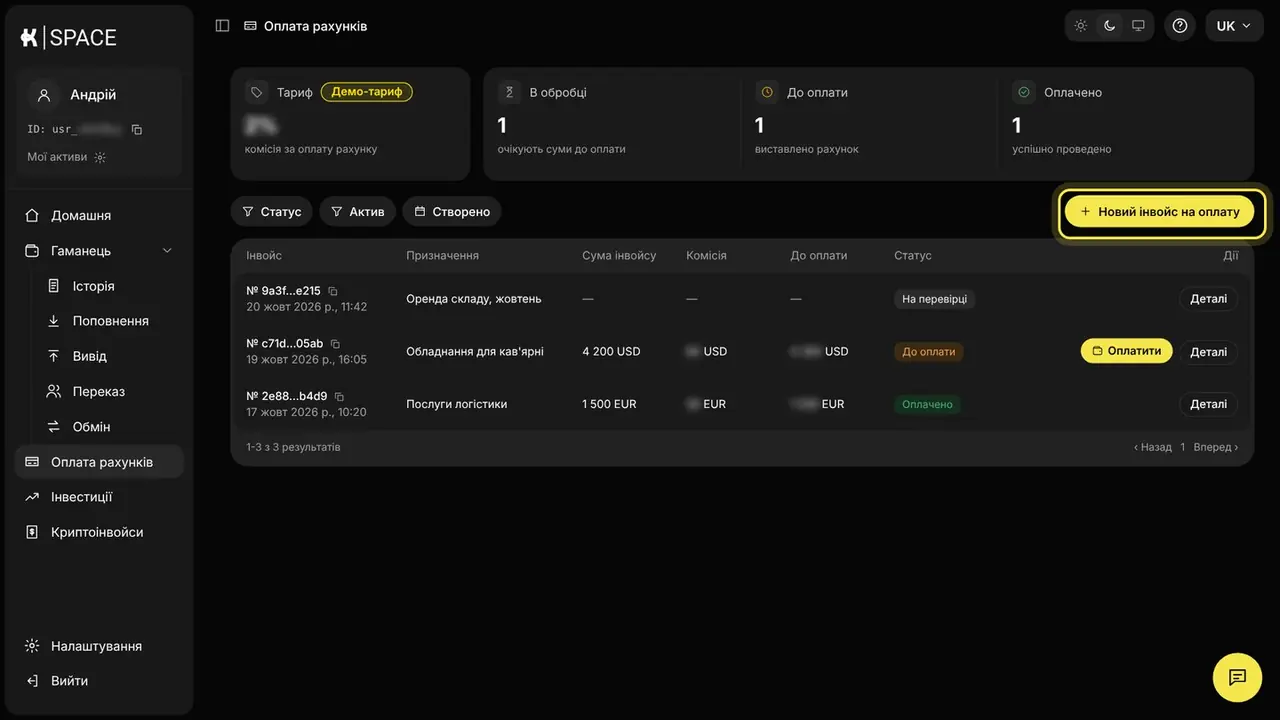Viewport: 1280px width, 720px height.
Task: Click the K SPACE logo
Action: (x=68, y=38)
